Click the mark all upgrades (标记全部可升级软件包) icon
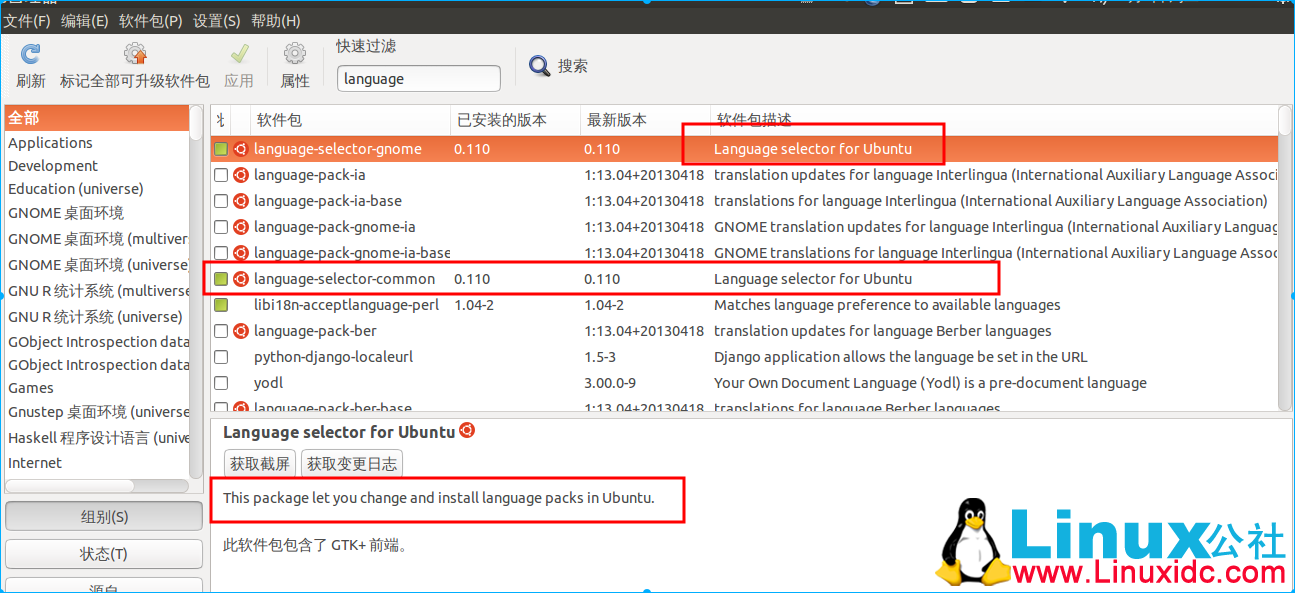This screenshot has height=593, width=1295. point(135,55)
